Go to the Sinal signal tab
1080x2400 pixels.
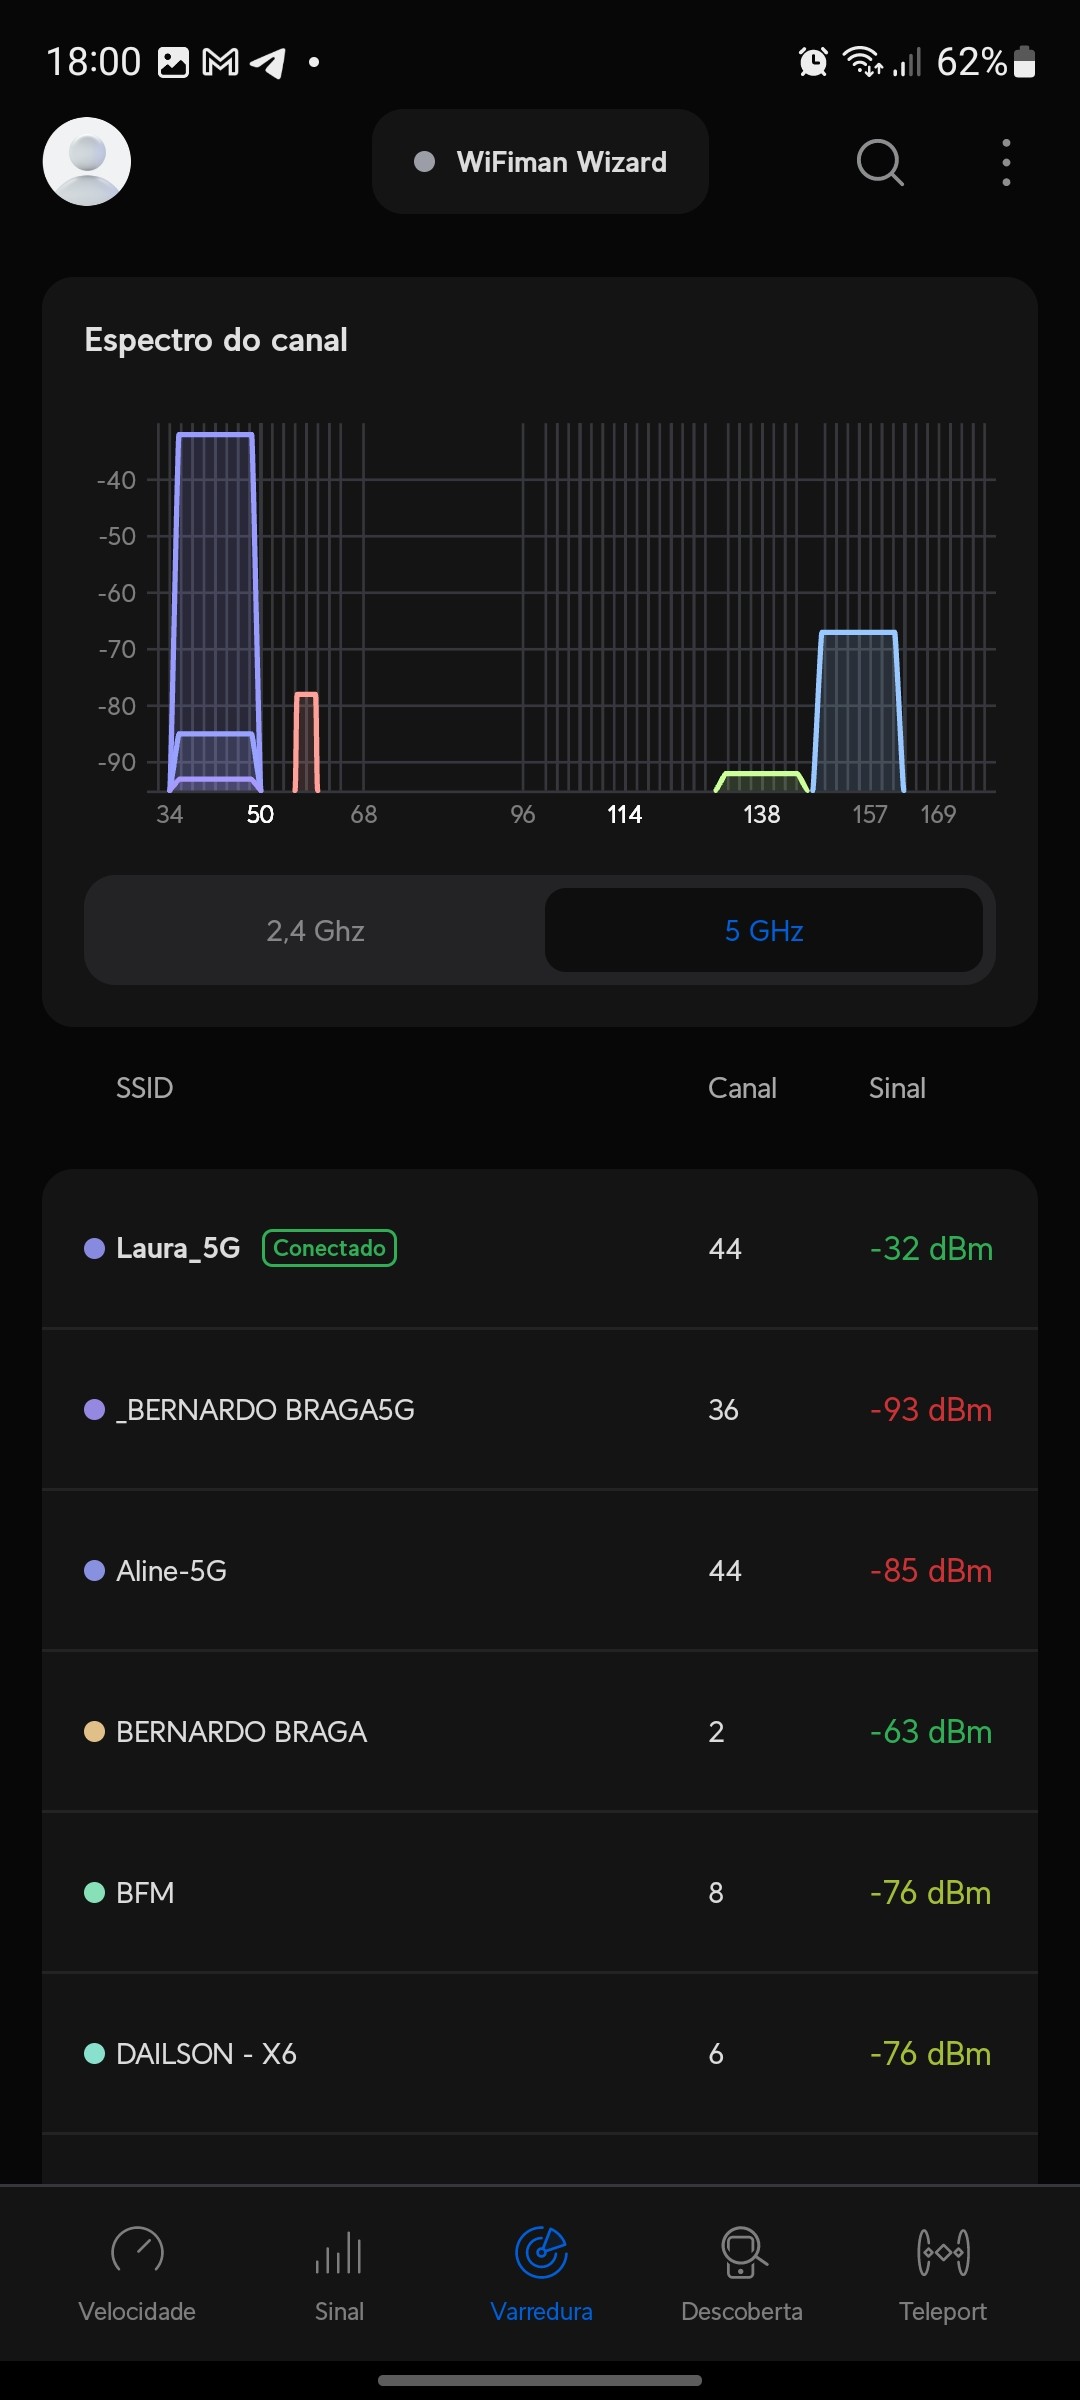[x=339, y=2272]
